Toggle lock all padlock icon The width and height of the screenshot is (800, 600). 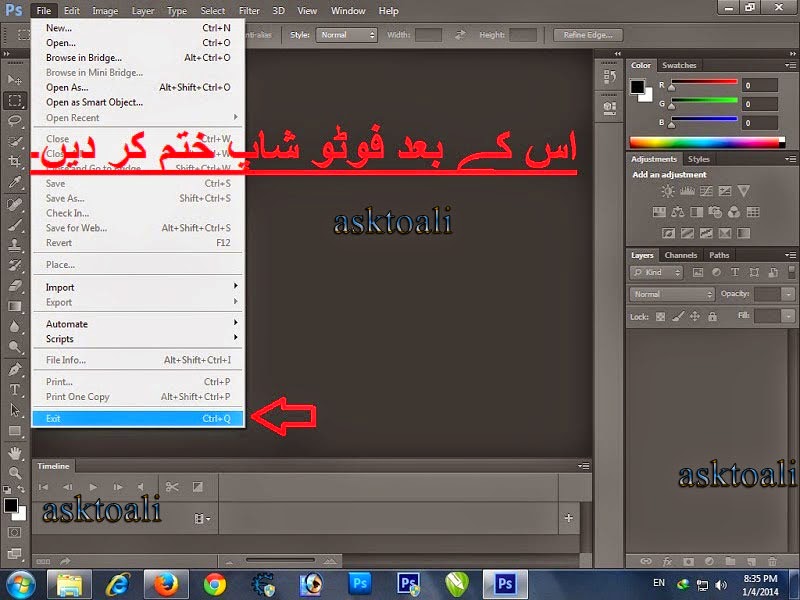(x=713, y=317)
